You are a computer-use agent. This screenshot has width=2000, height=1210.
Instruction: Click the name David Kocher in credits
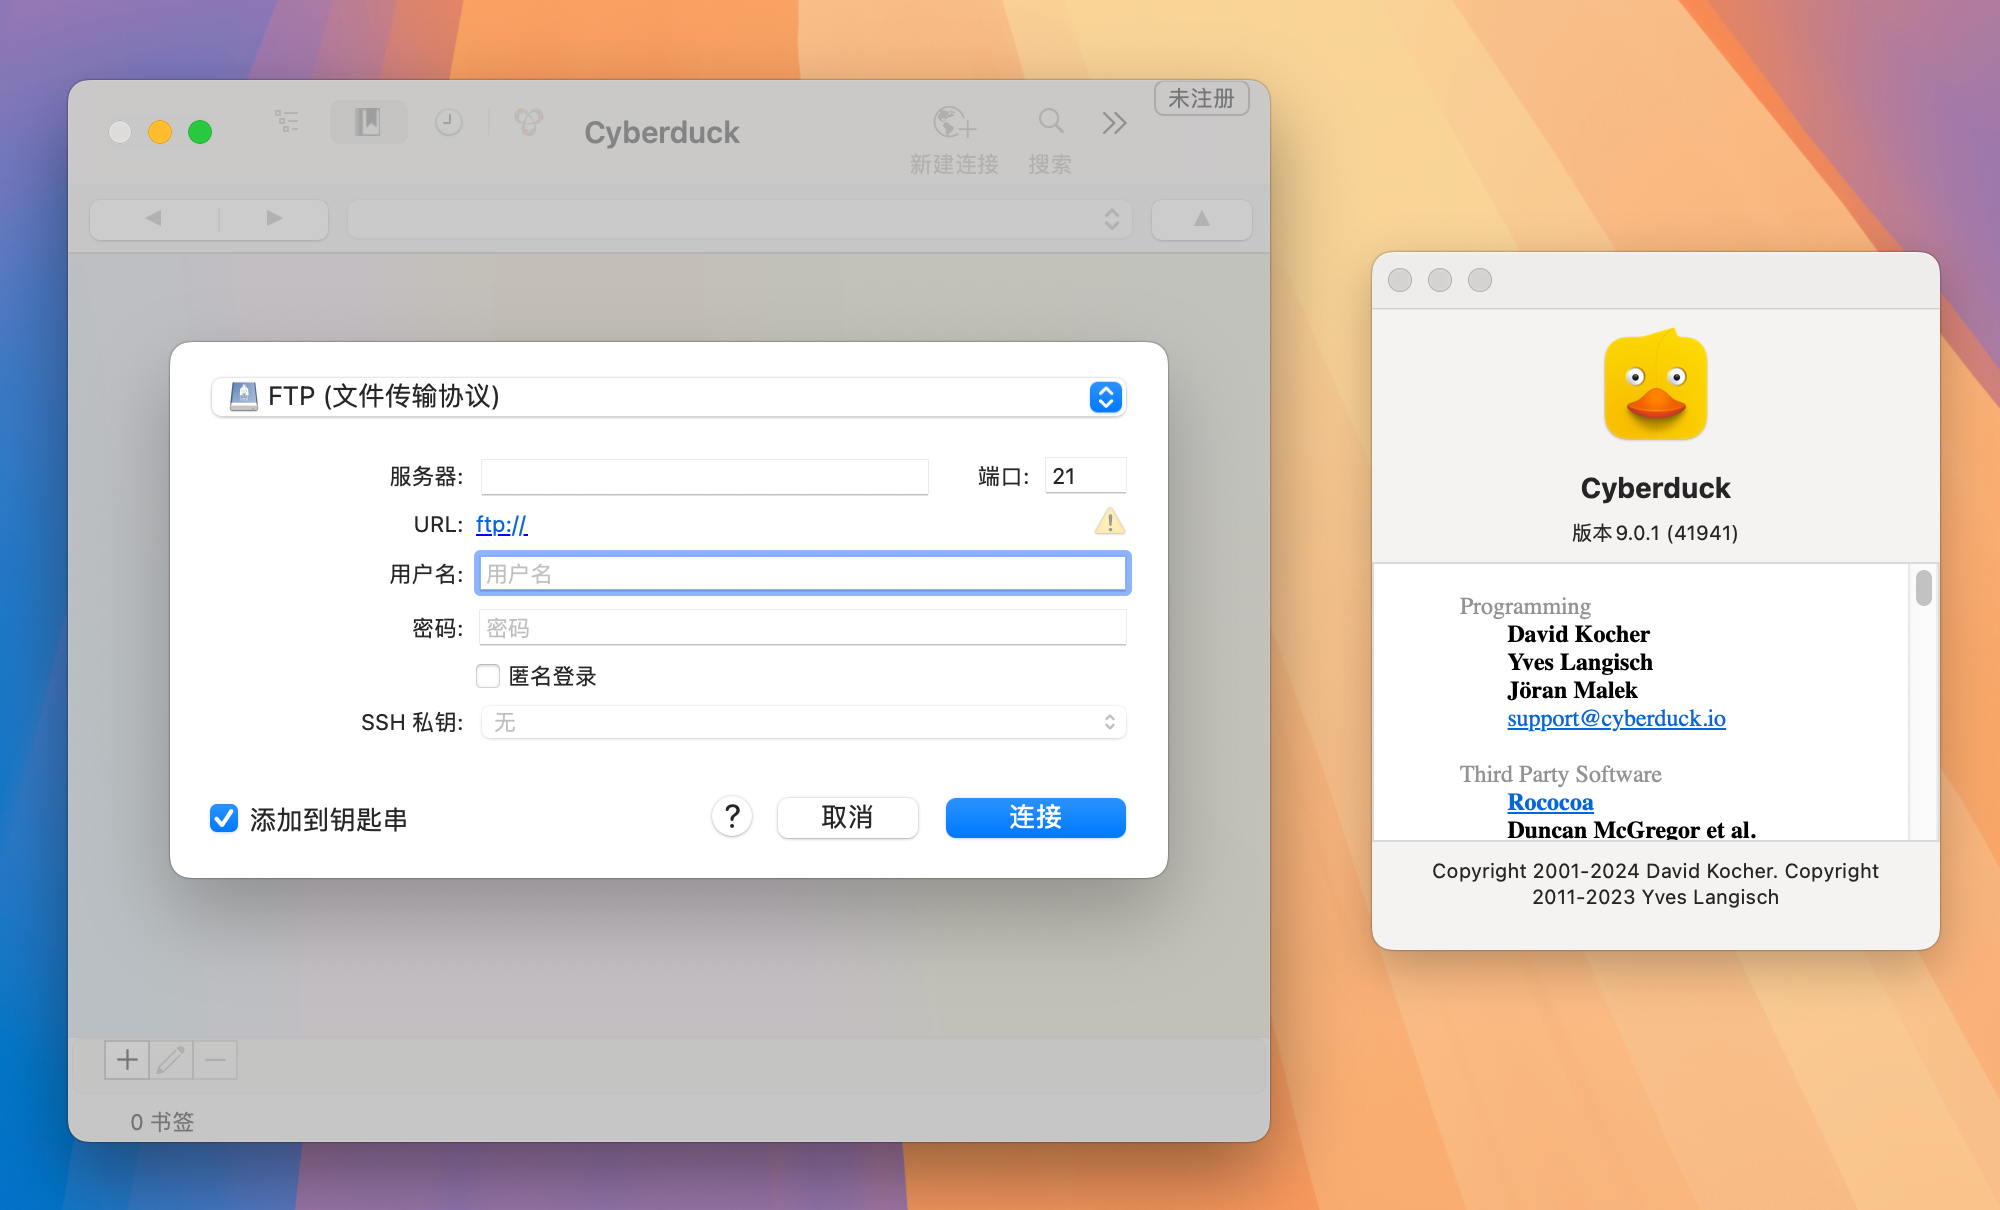[x=1578, y=634]
